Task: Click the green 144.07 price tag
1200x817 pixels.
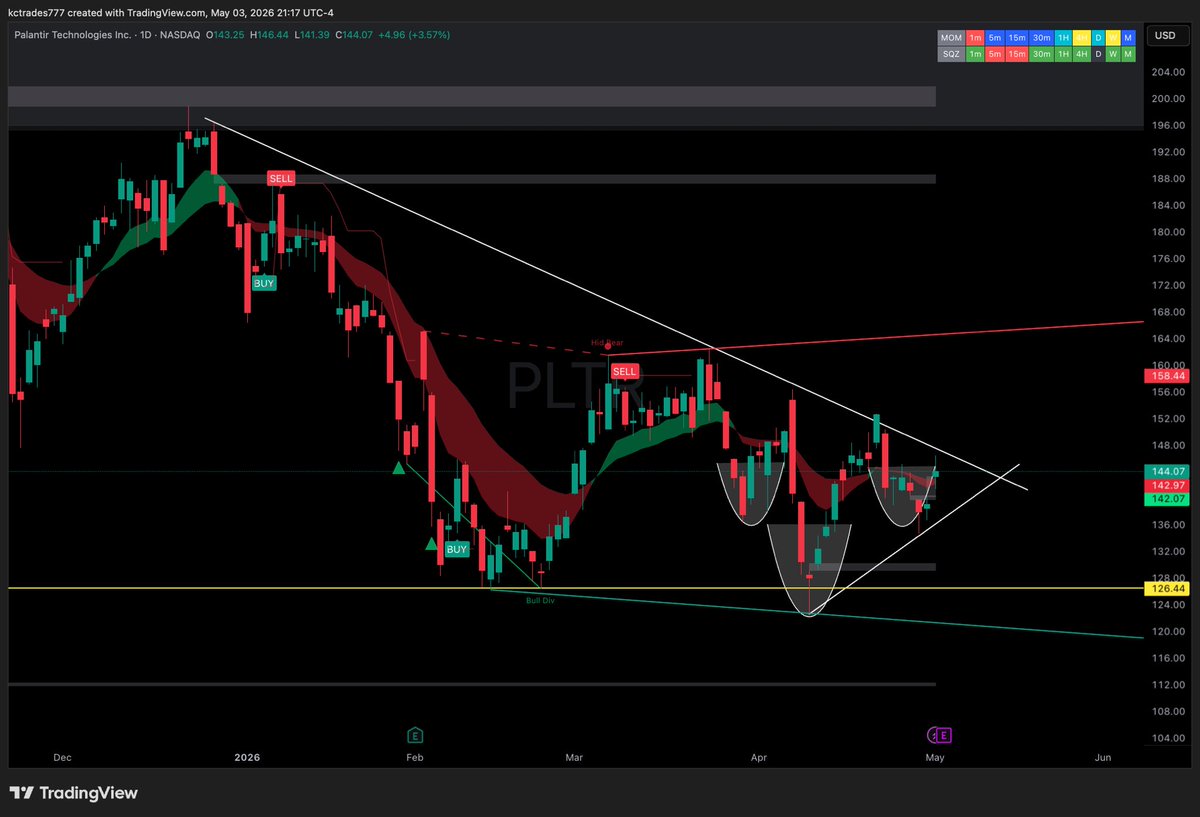Action: tap(1168, 471)
